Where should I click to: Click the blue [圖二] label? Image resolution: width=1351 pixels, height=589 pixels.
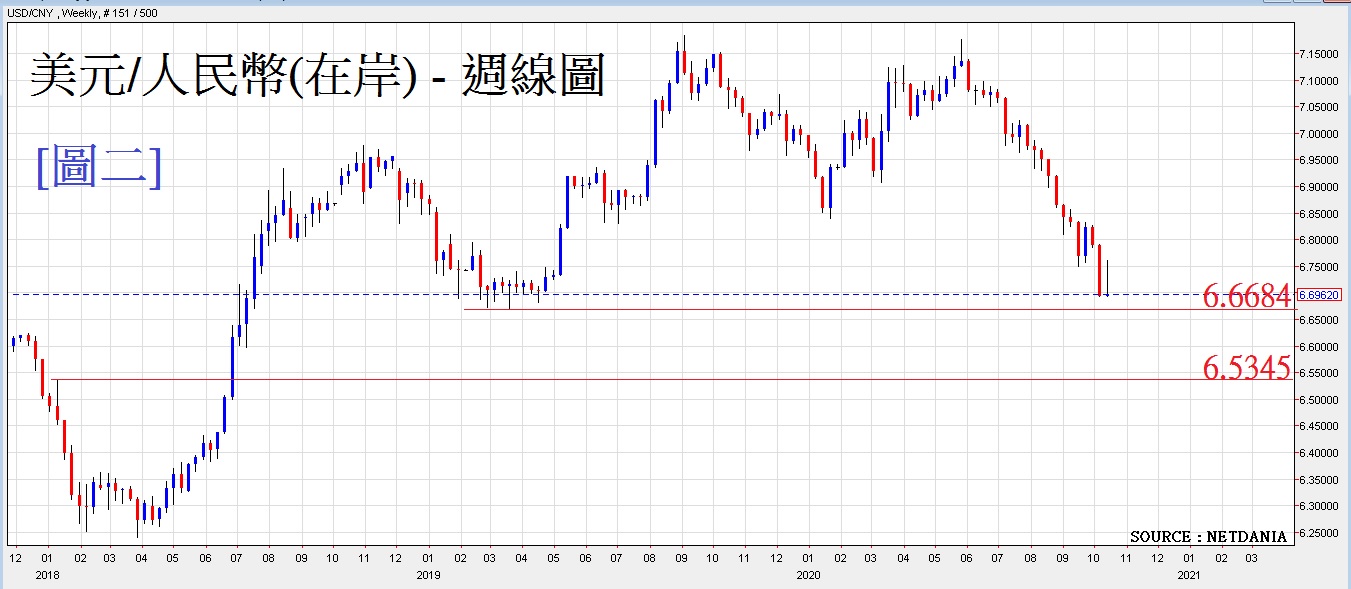click(x=98, y=166)
